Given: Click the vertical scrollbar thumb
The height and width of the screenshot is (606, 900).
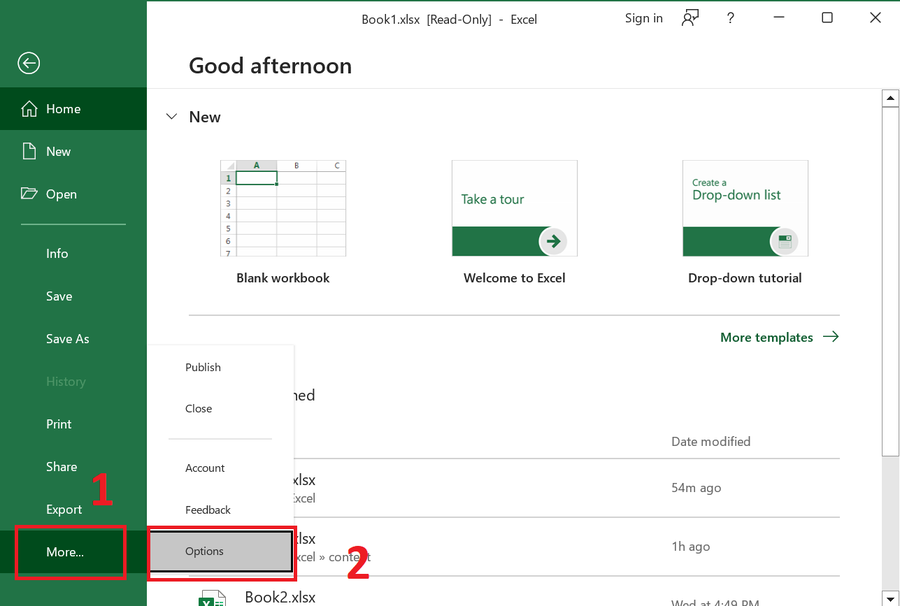Looking at the screenshot, I should (x=890, y=281).
